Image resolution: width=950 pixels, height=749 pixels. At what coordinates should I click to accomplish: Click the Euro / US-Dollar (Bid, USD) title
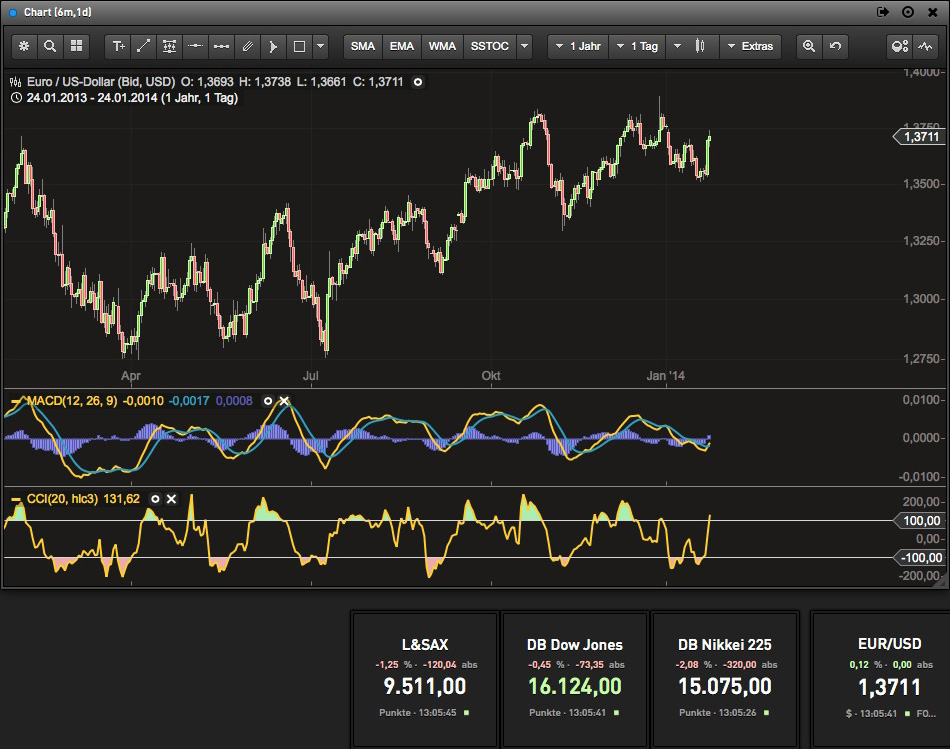101,82
